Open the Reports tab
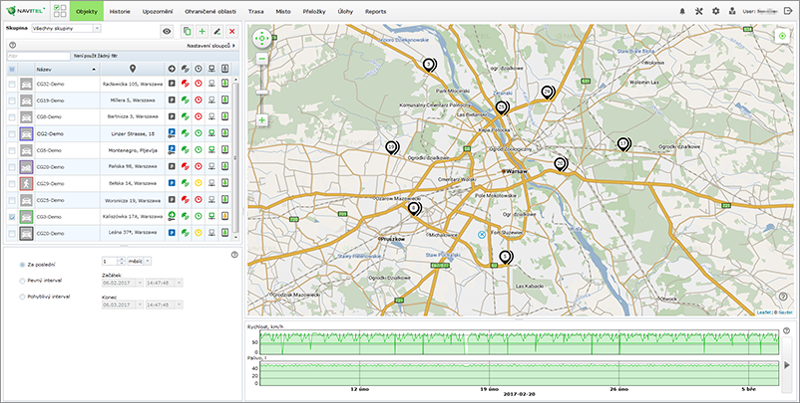The width and height of the screenshot is (800, 403). [x=376, y=10]
